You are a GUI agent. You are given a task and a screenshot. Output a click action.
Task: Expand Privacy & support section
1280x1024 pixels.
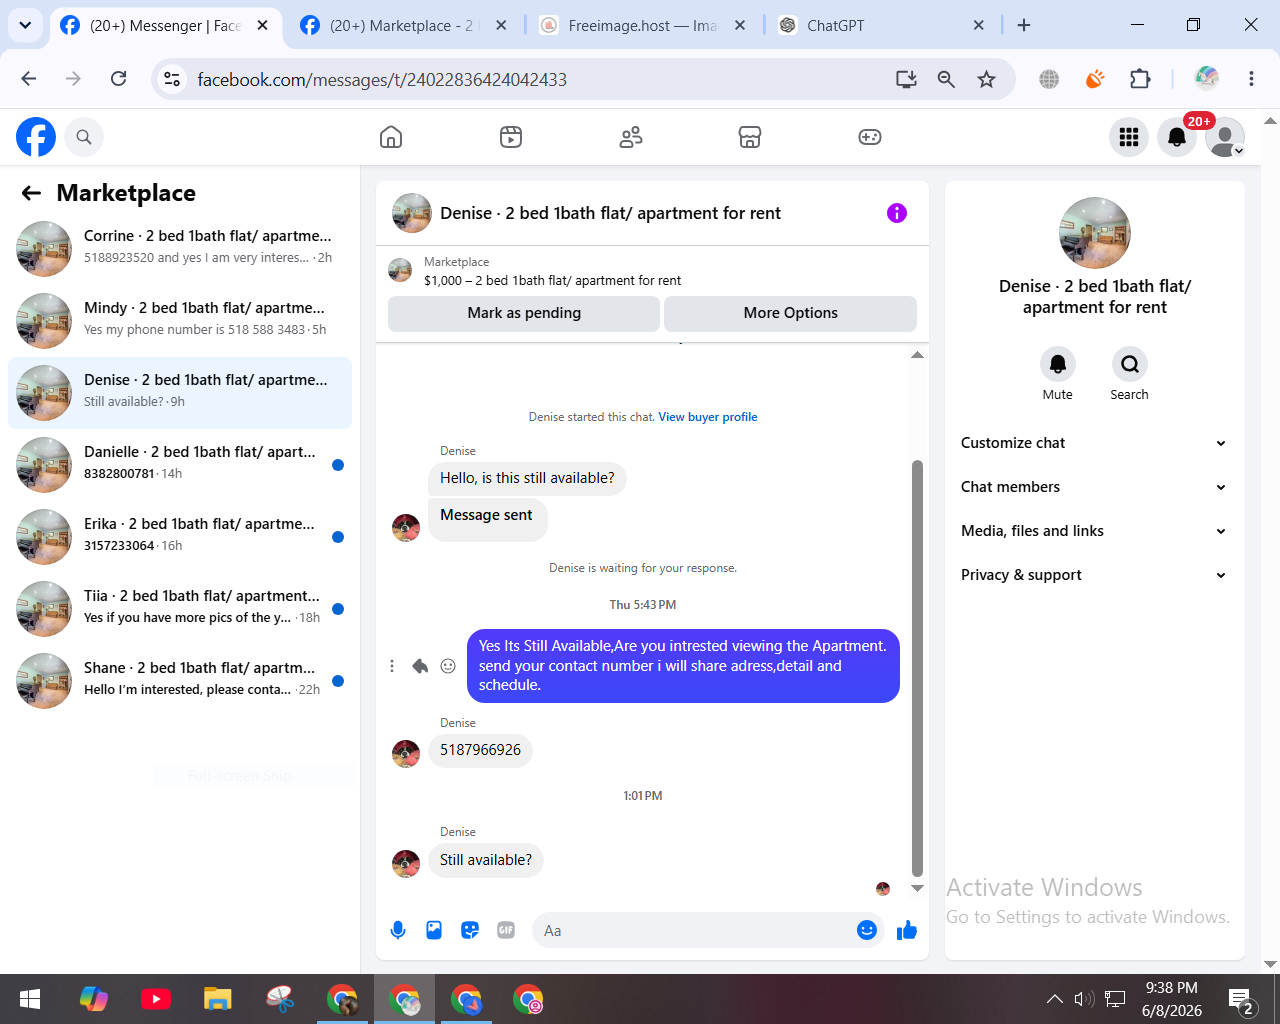pos(1094,575)
